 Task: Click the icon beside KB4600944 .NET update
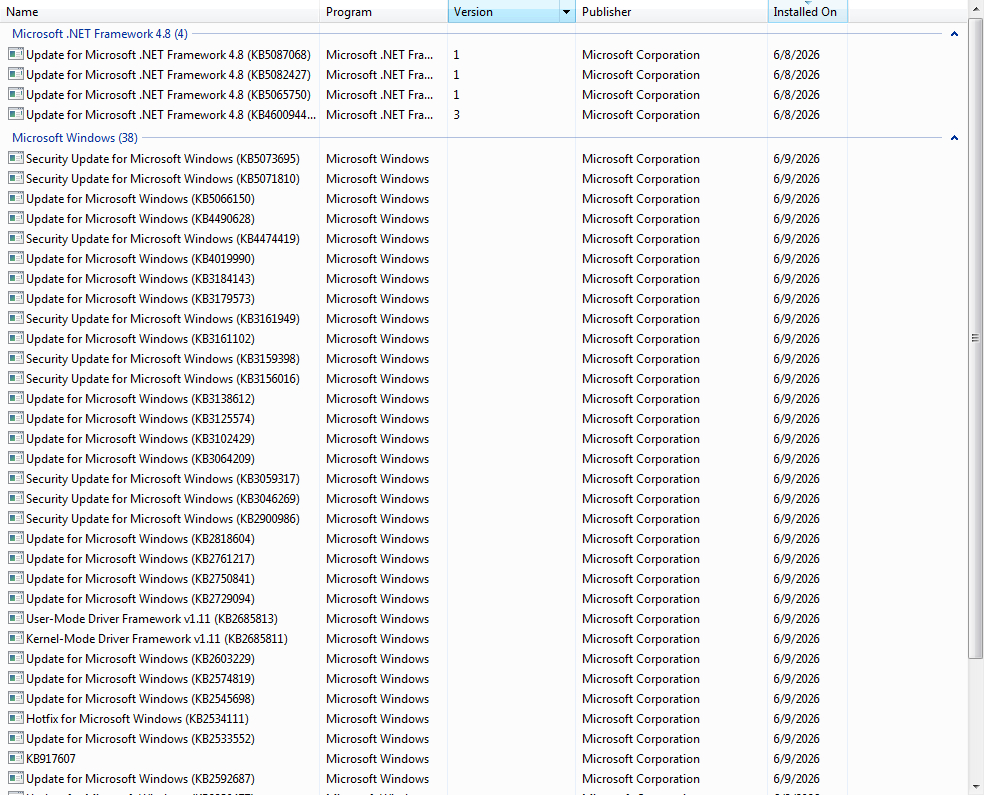coord(16,115)
